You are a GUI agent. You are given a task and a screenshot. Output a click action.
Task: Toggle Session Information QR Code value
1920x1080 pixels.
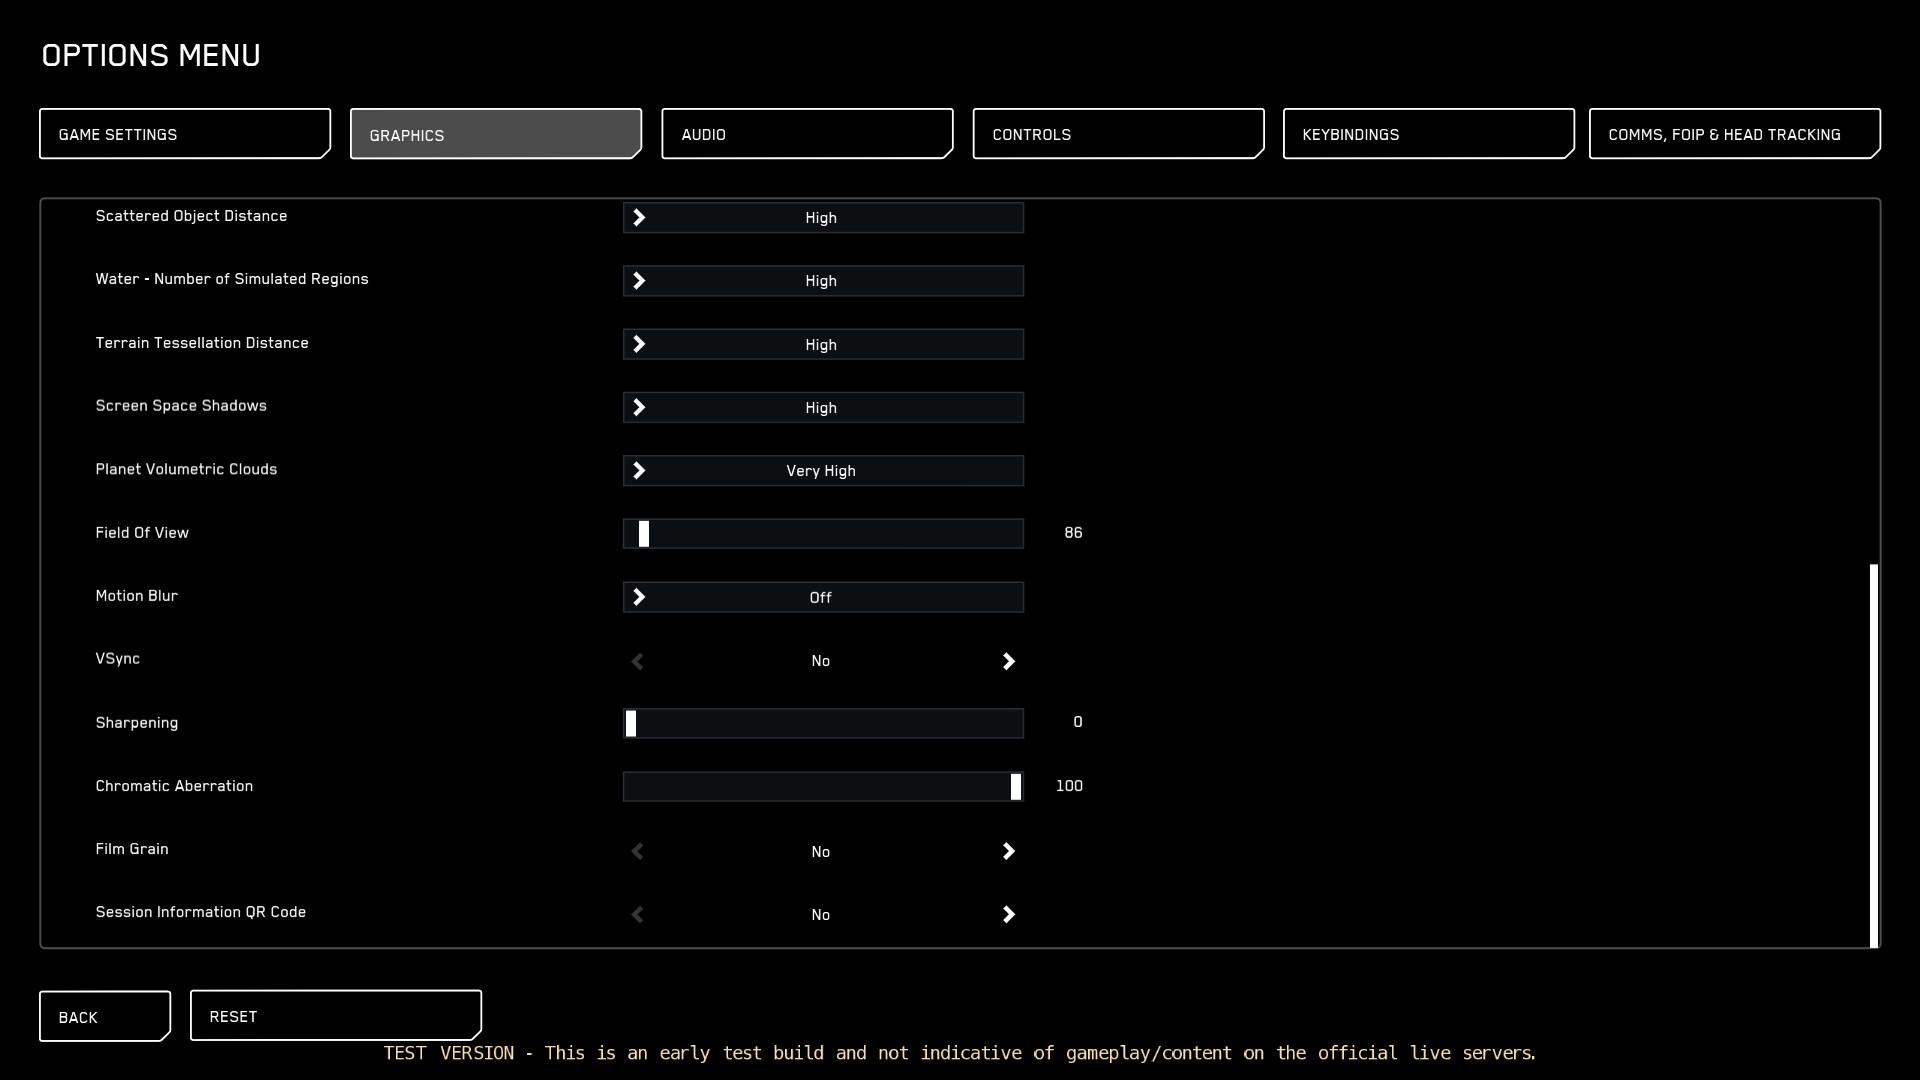pos(820,915)
